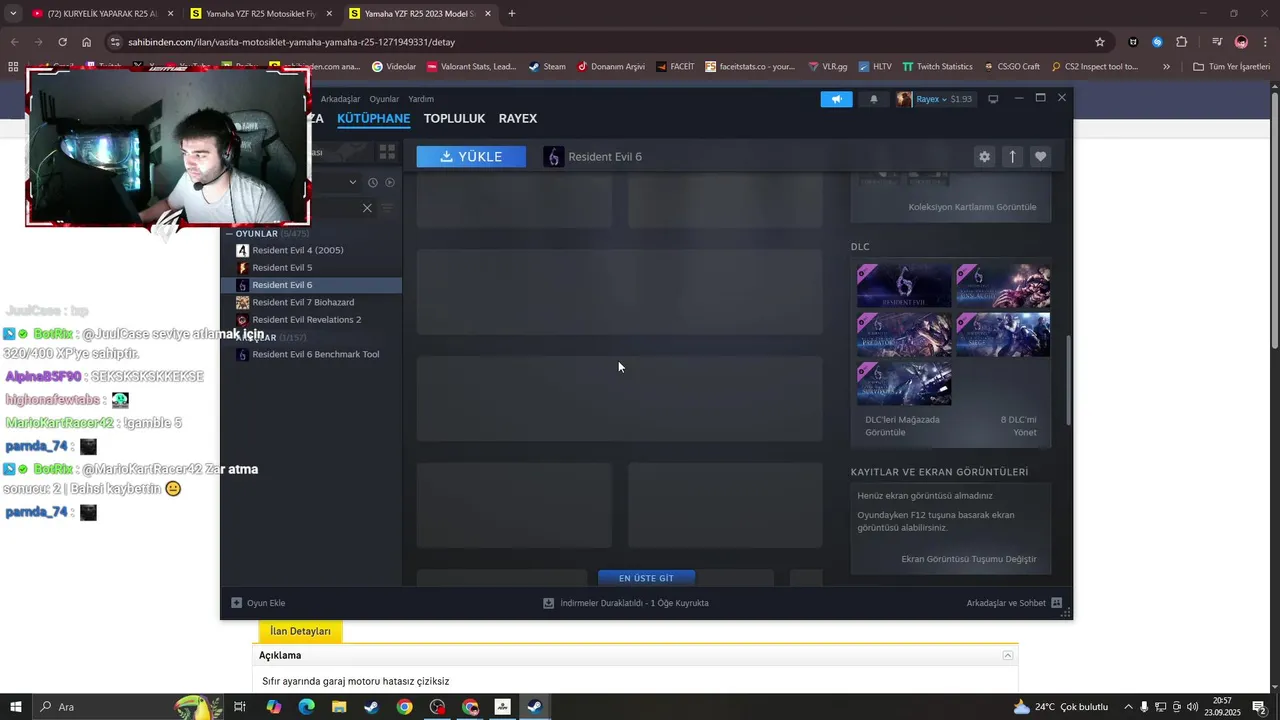Open Steam bookmark in bookmarks bar

[x=547, y=67]
